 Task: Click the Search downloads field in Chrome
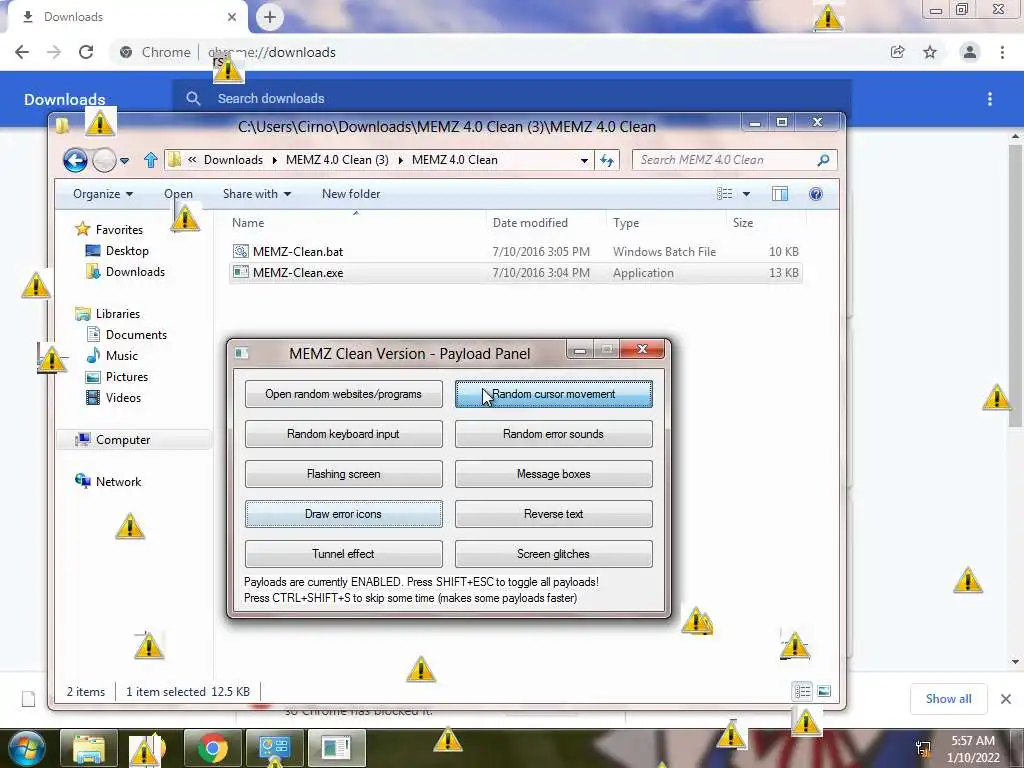click(x=512, y=99)
